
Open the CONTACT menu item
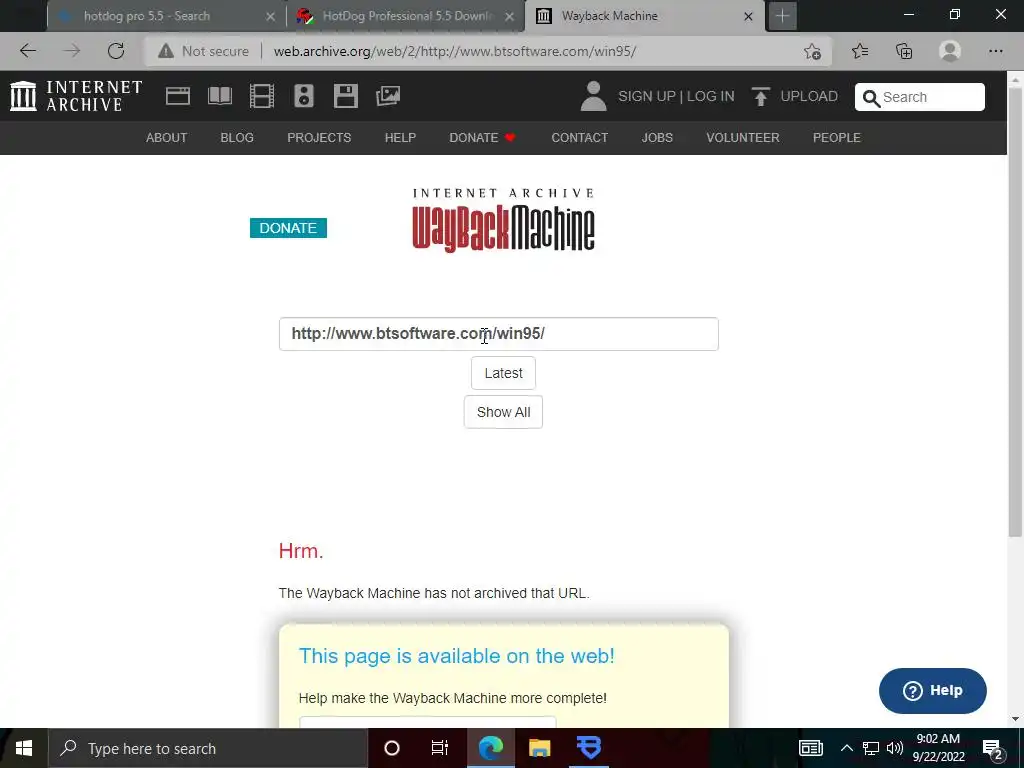(x=579, y=138)
